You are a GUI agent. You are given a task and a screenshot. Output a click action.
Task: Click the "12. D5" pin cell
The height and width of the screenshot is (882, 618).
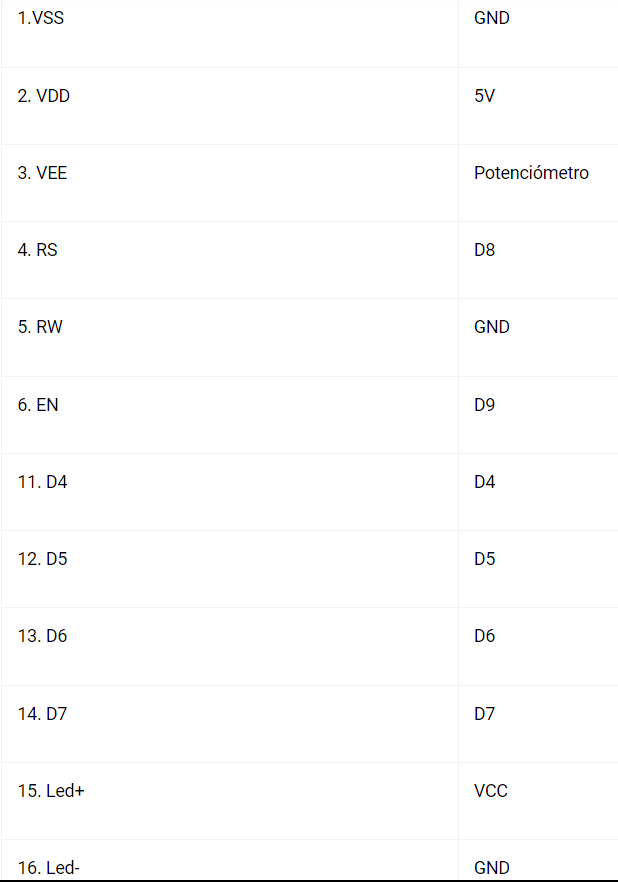(x=43, y=559)
